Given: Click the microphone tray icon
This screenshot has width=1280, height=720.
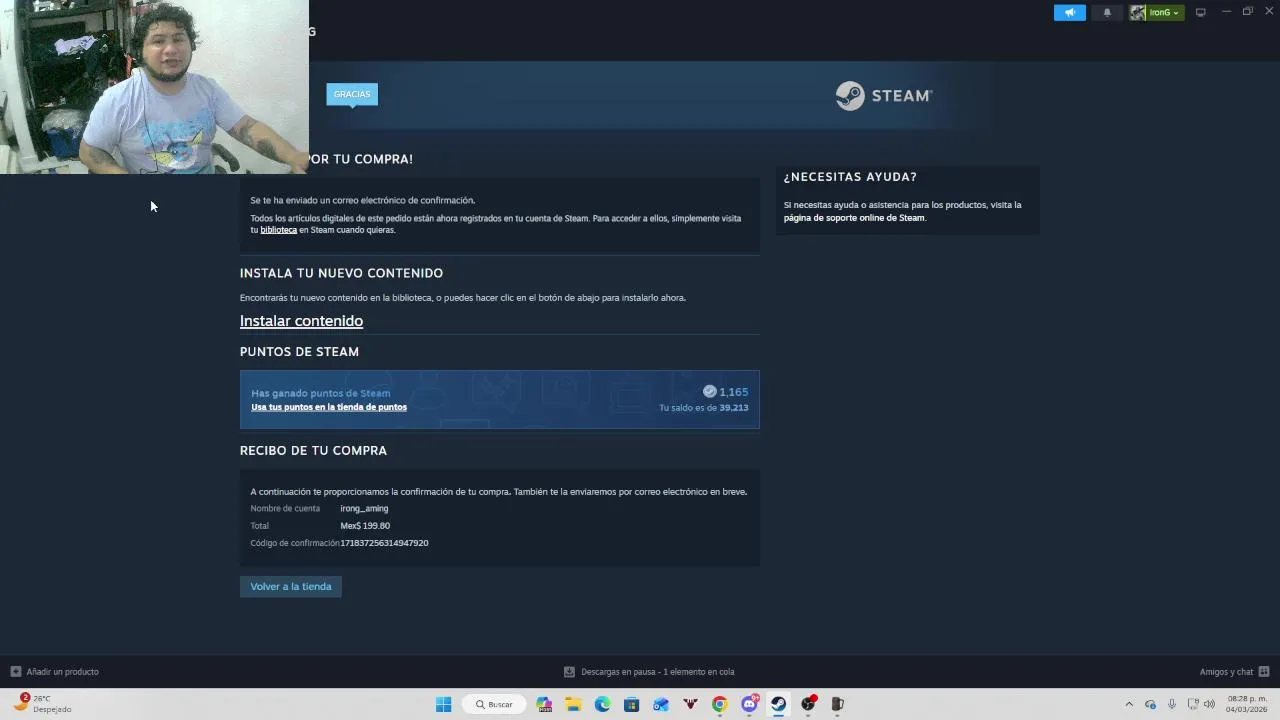Looking at the screenshot, I should pyautogui.click(x=1172, y=704).
